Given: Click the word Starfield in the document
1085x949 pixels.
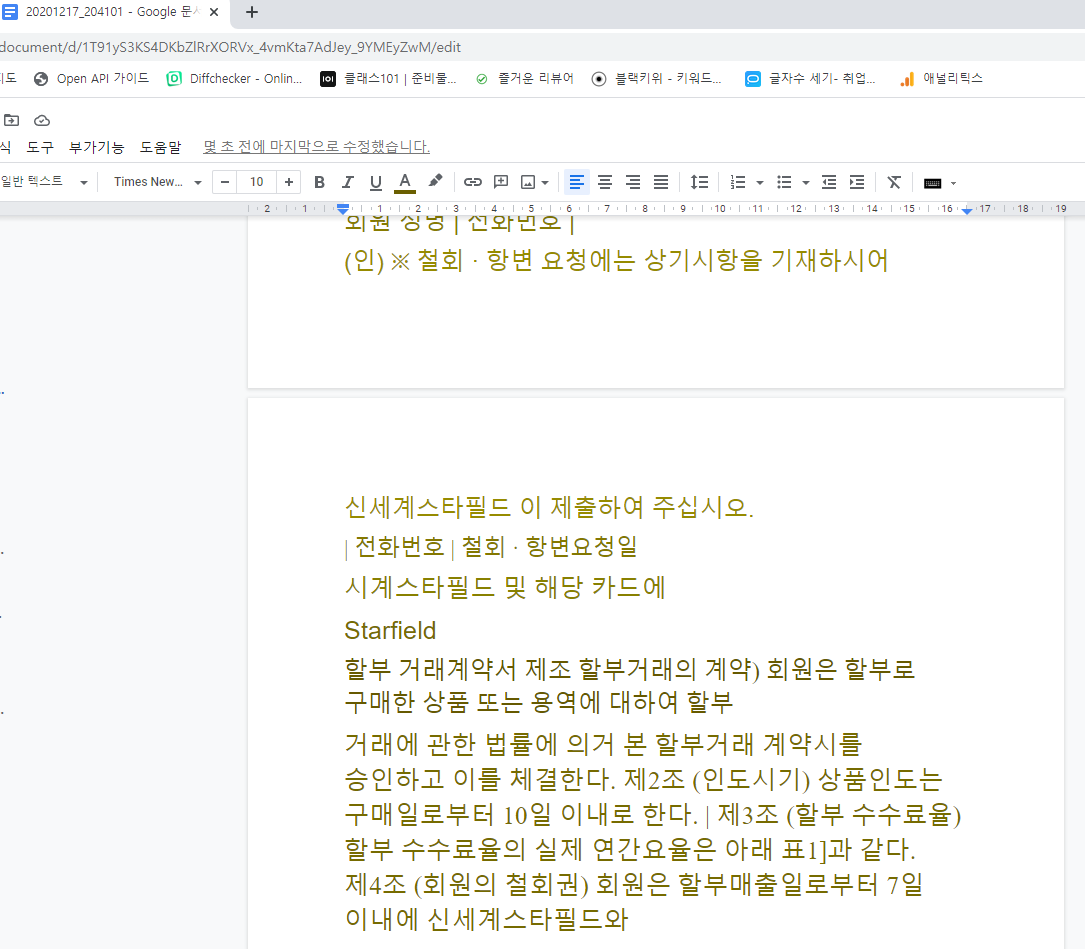Looking at the screenshot, I should (390, 631).
